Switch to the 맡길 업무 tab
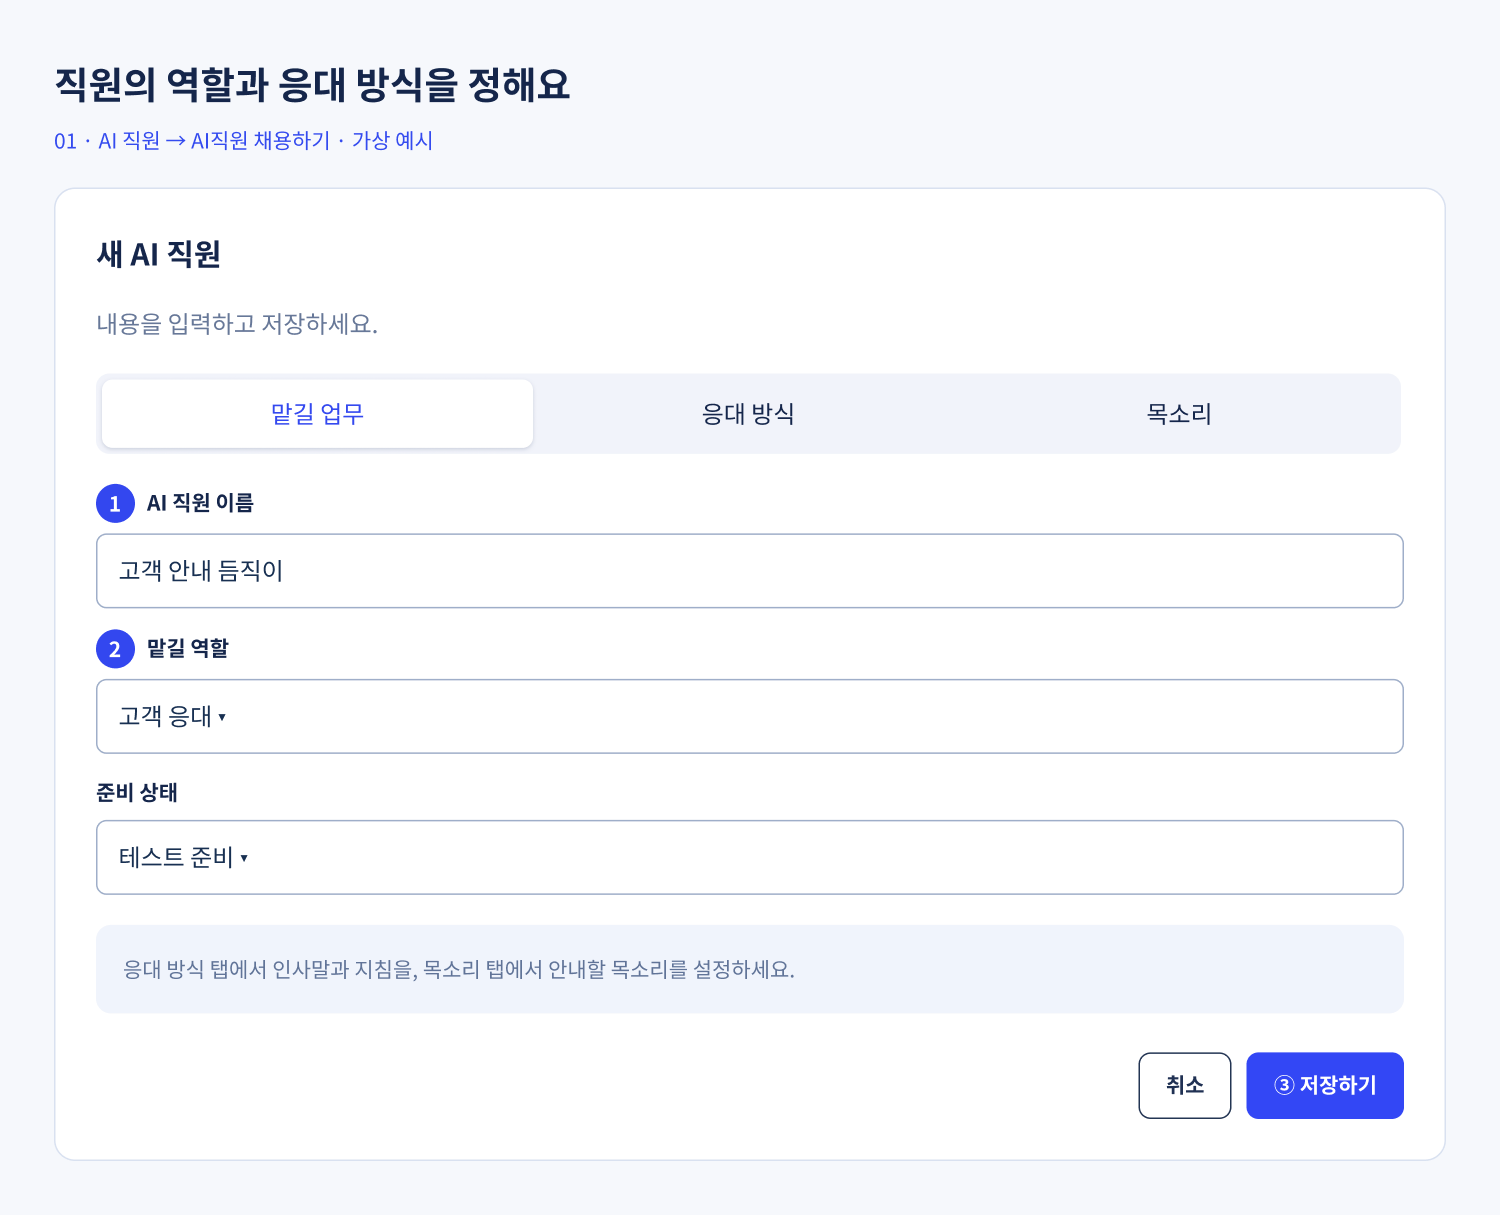The height and width of the screenshot is (1215, 1500). click(317, 414)
